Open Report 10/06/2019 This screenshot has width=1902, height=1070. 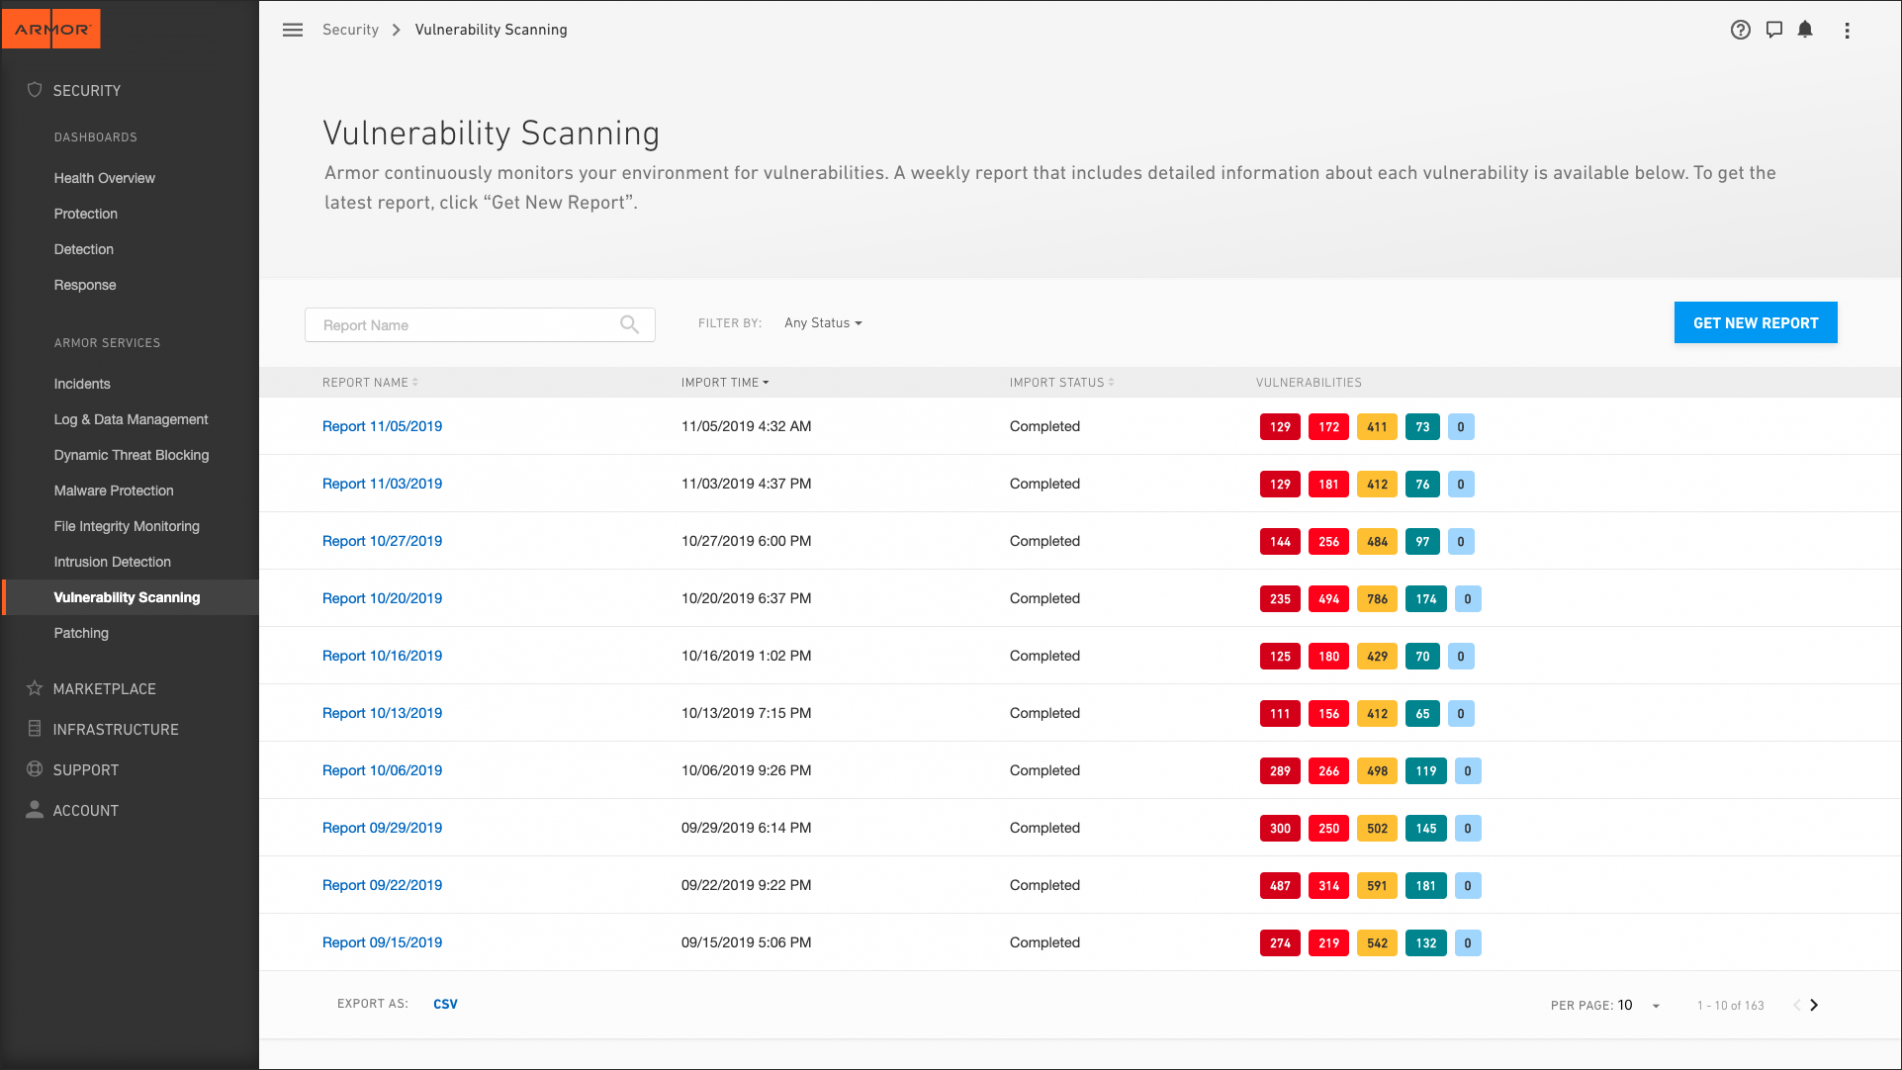coord(382,770)
